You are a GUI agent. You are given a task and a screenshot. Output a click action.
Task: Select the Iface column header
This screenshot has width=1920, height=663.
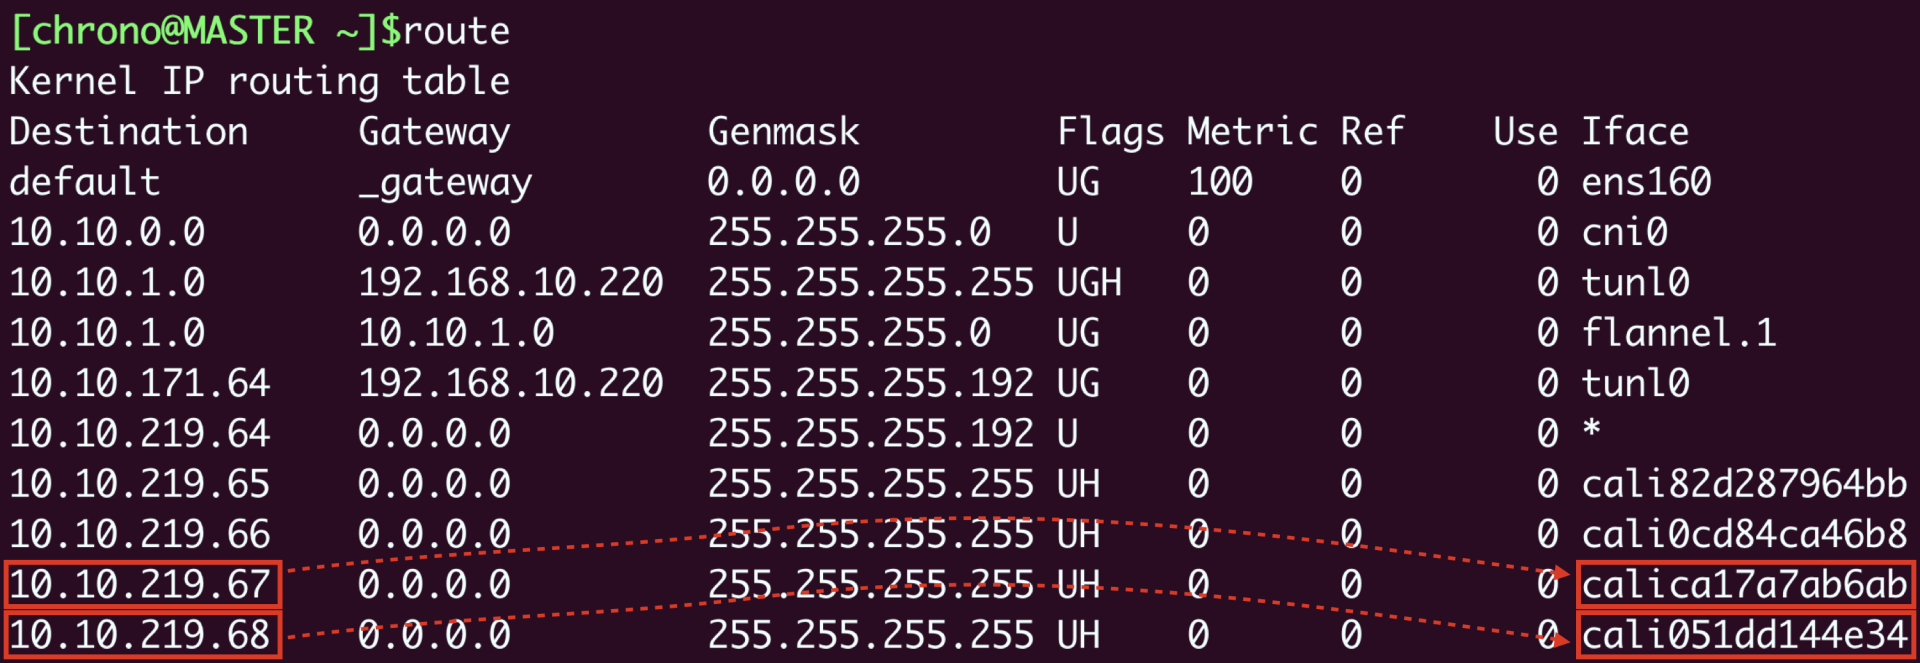[x=1635, y=132]
